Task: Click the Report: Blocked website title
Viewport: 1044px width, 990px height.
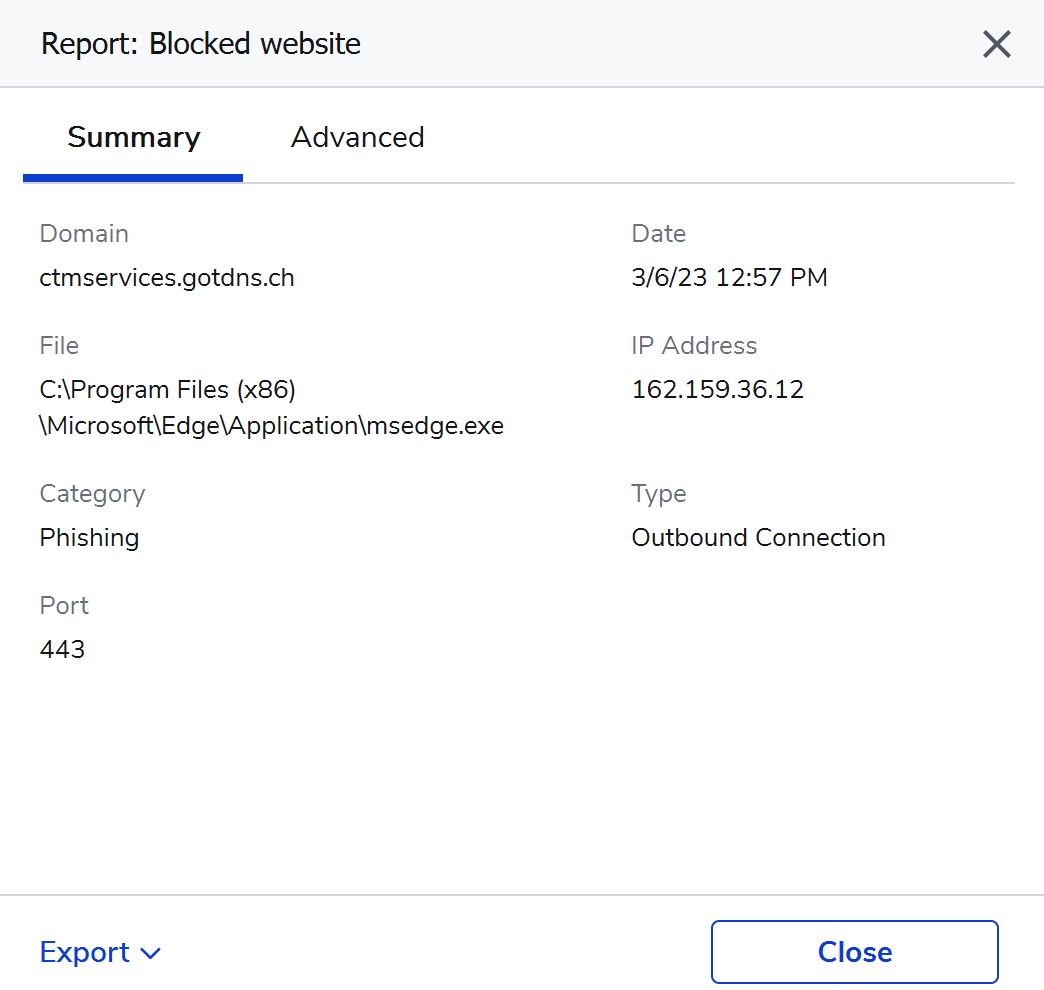Action: point(200,44)
